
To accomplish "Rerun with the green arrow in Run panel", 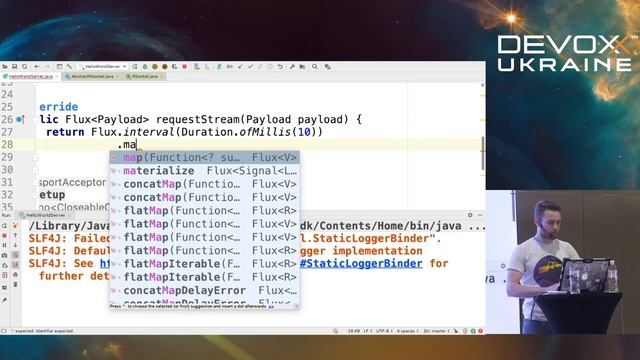I will (x=4, y=226).
